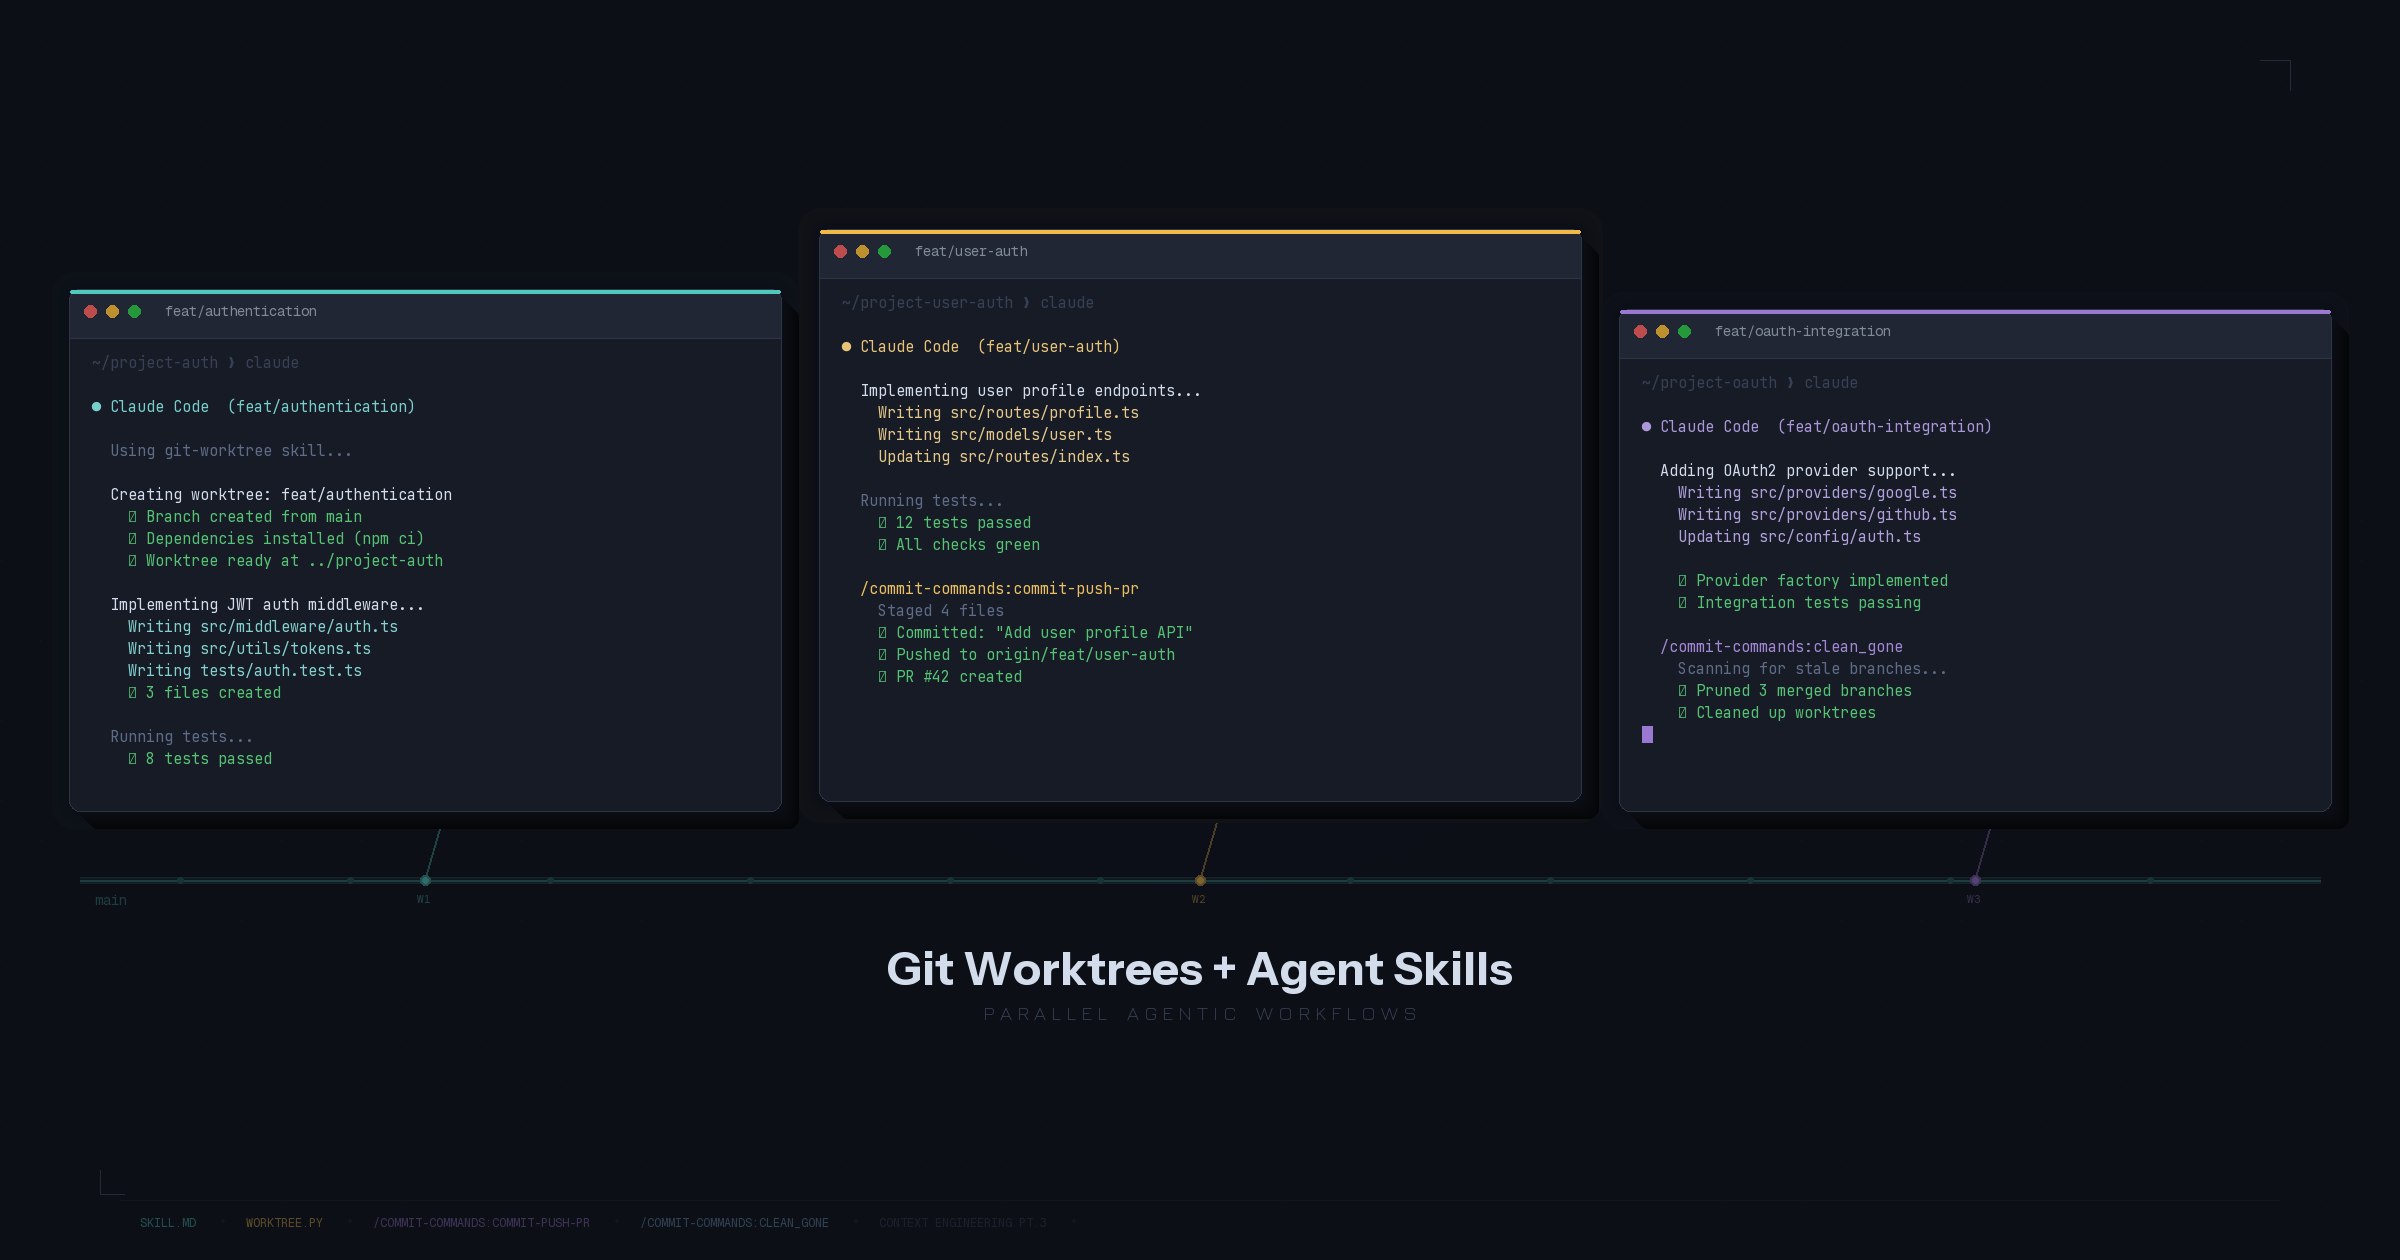Click the '/commit-commands:clean_gone' command in the oauth terminal

click(x=1781, y=647)
